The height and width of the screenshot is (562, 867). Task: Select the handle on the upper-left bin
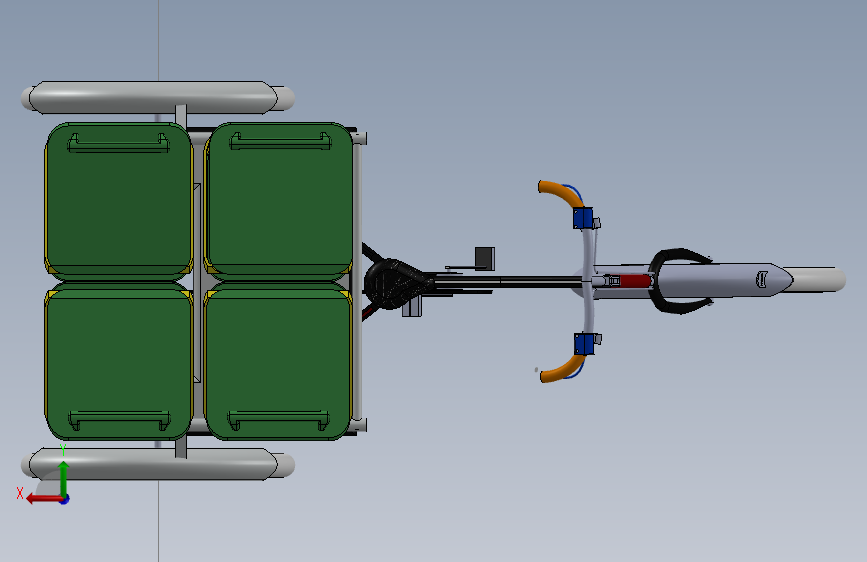click(x=118, y=143)
